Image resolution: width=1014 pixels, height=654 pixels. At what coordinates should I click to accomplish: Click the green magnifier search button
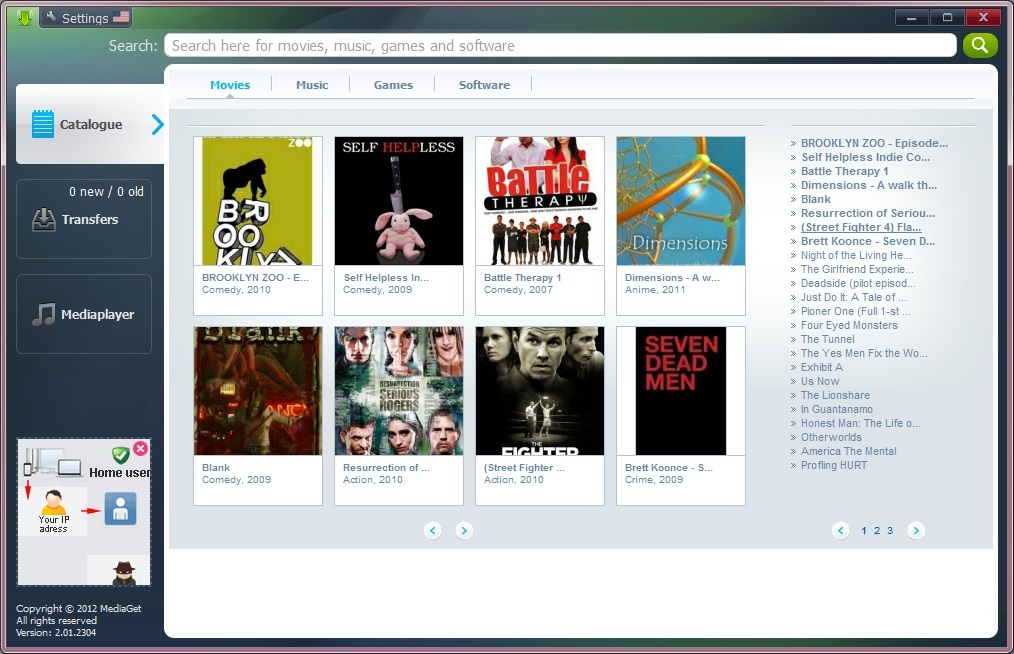pyautogui.click(x=980, y=45)
